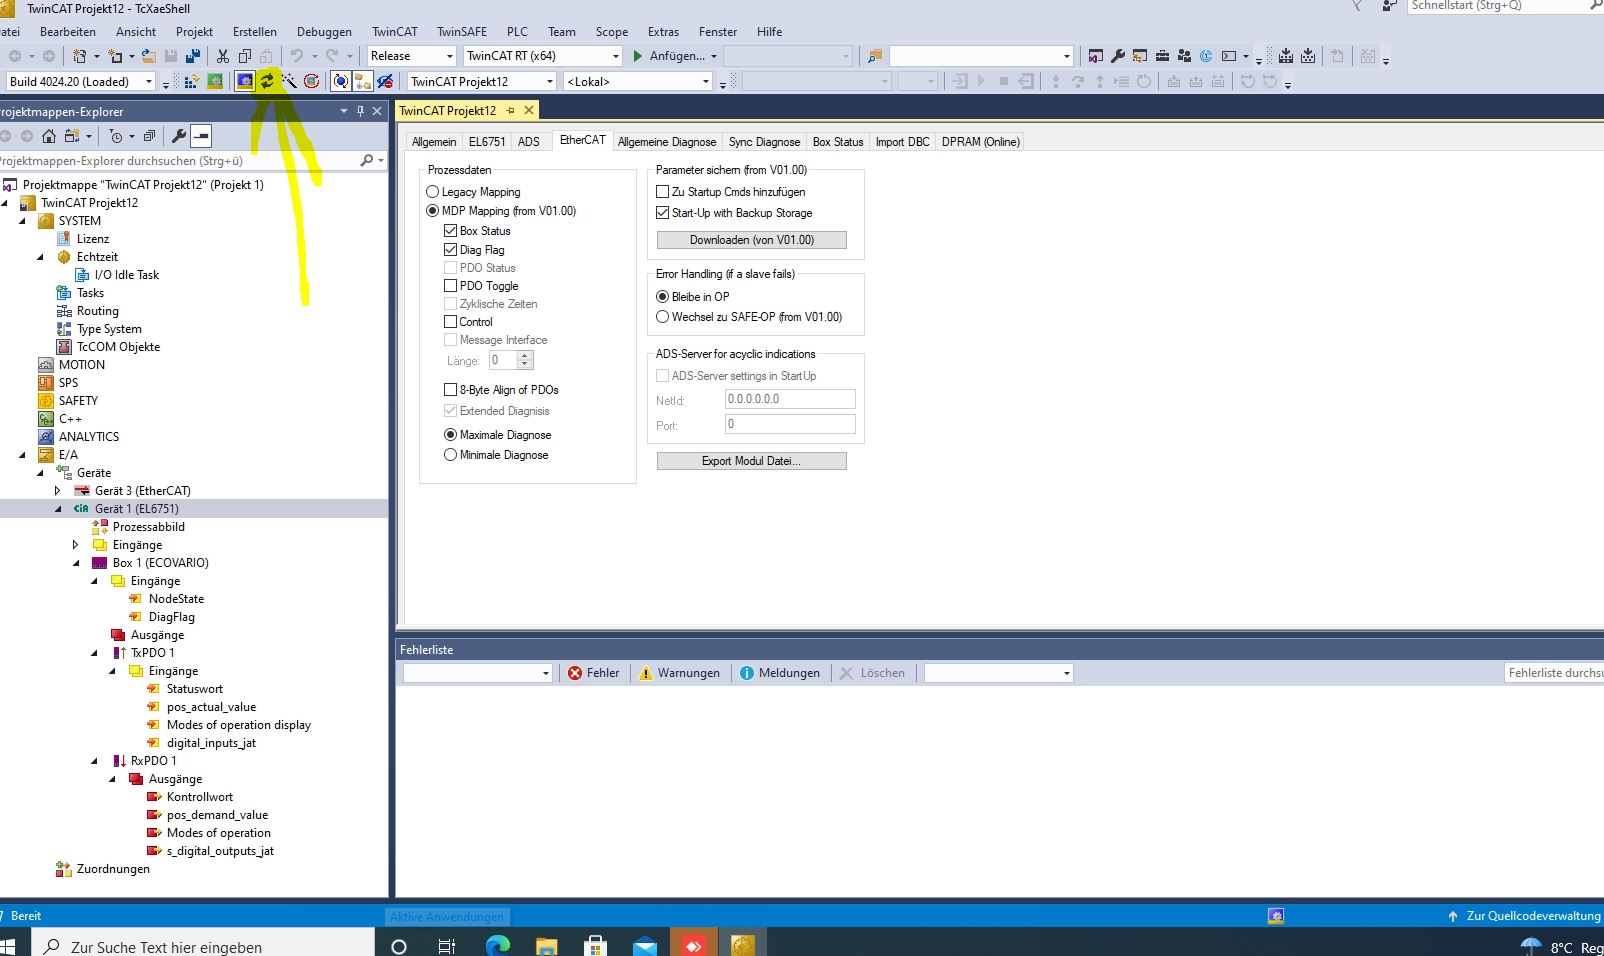Screen dimensions: 1604x956
Task: Click the eye-crossed visibility toolbar icon
Action: pyautogui.click(x=385, y=81)
